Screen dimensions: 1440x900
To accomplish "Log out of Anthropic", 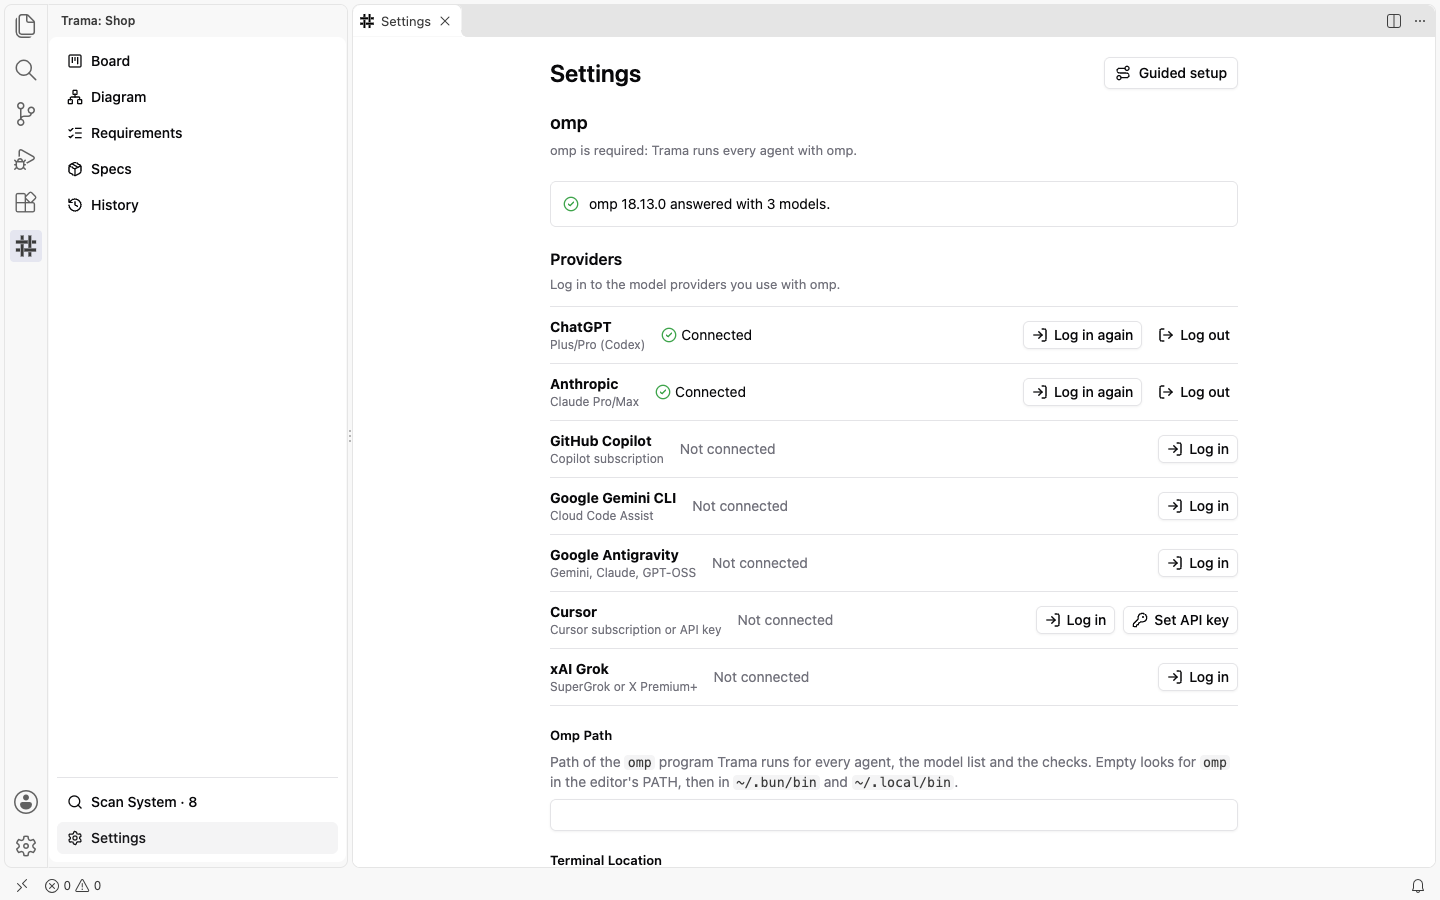I will [1194, 392].
